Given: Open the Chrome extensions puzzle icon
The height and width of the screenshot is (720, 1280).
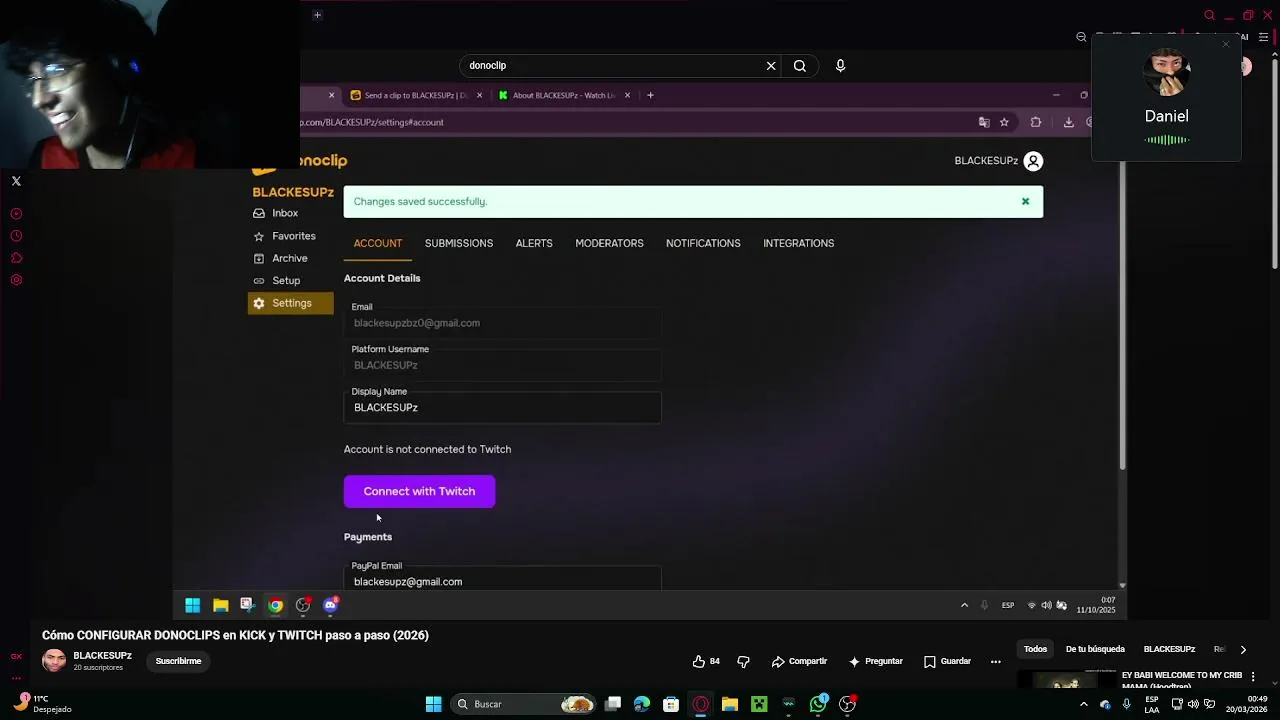Looking at the screenshot, I should pyautogui.click(x=1036, y=122).
